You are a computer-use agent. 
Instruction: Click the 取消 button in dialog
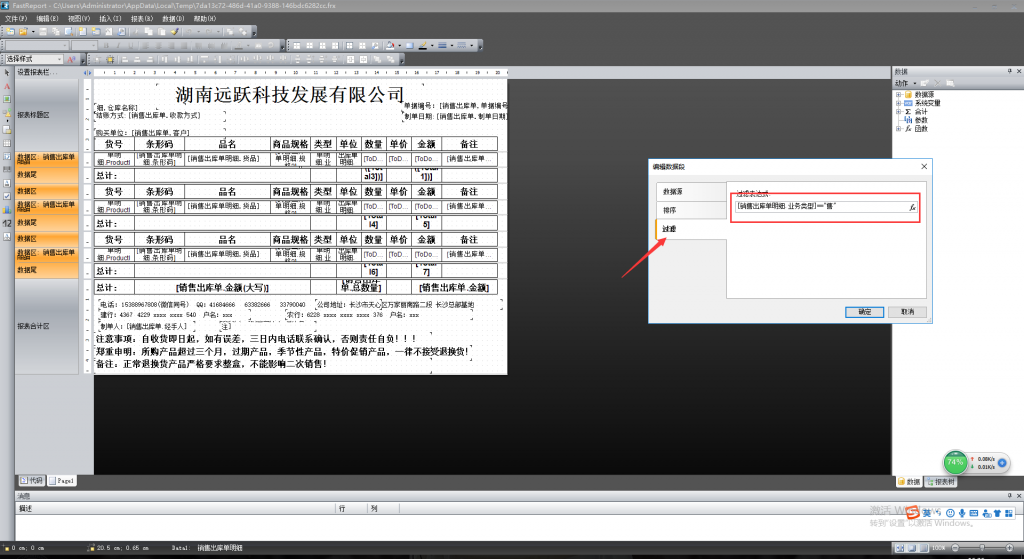pos(907,312)
